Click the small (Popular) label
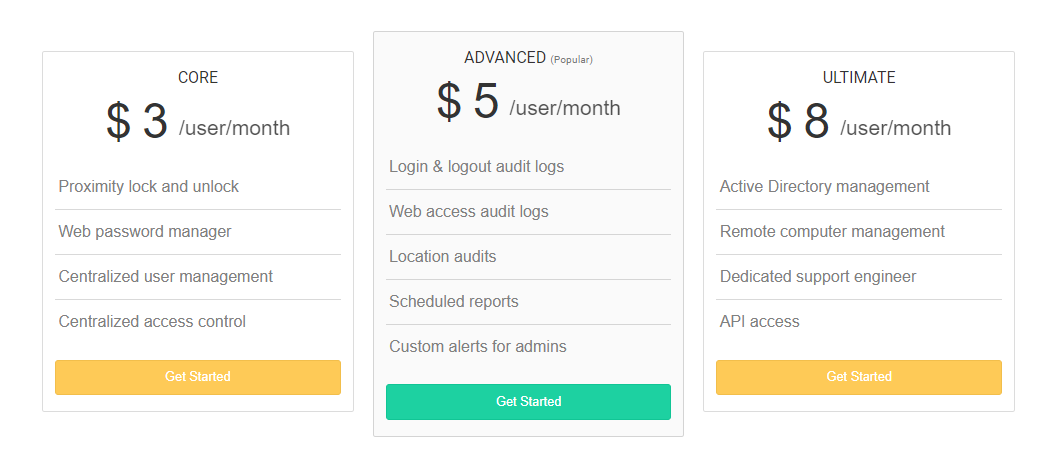The height and width of the screenshot is (460, 1052). pyautogui.click(x=571, y=60)
